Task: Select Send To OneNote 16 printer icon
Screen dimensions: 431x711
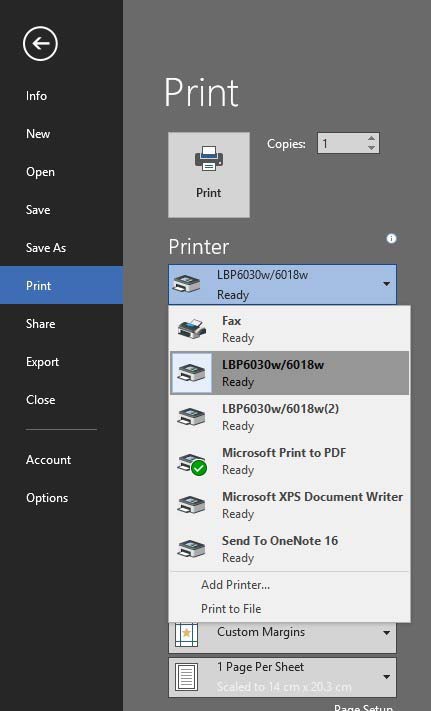Action: click(192, 549)
